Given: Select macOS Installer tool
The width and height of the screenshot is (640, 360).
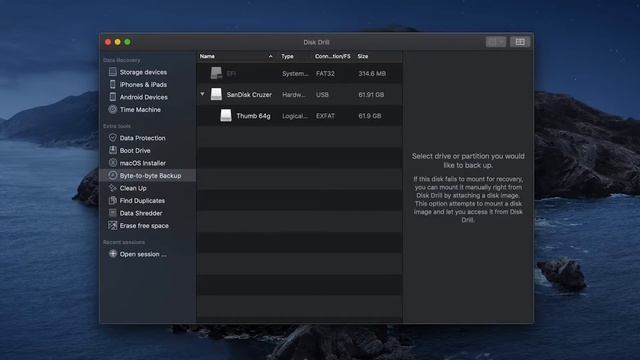Looking at the screenshot, I should pyautogui.click(x=143, y=163).
